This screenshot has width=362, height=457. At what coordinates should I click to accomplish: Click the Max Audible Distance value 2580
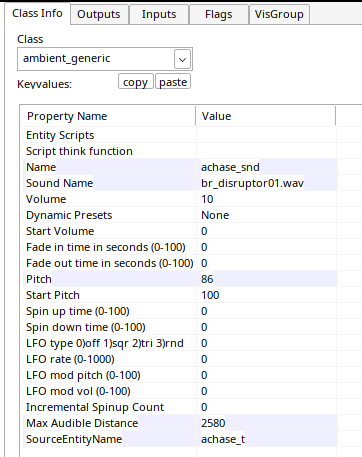213,423
